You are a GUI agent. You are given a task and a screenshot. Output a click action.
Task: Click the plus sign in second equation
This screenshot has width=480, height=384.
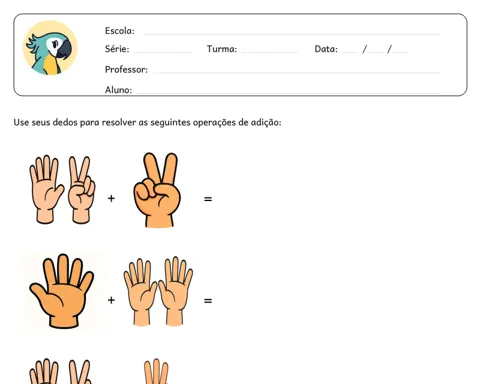(111, 300)
